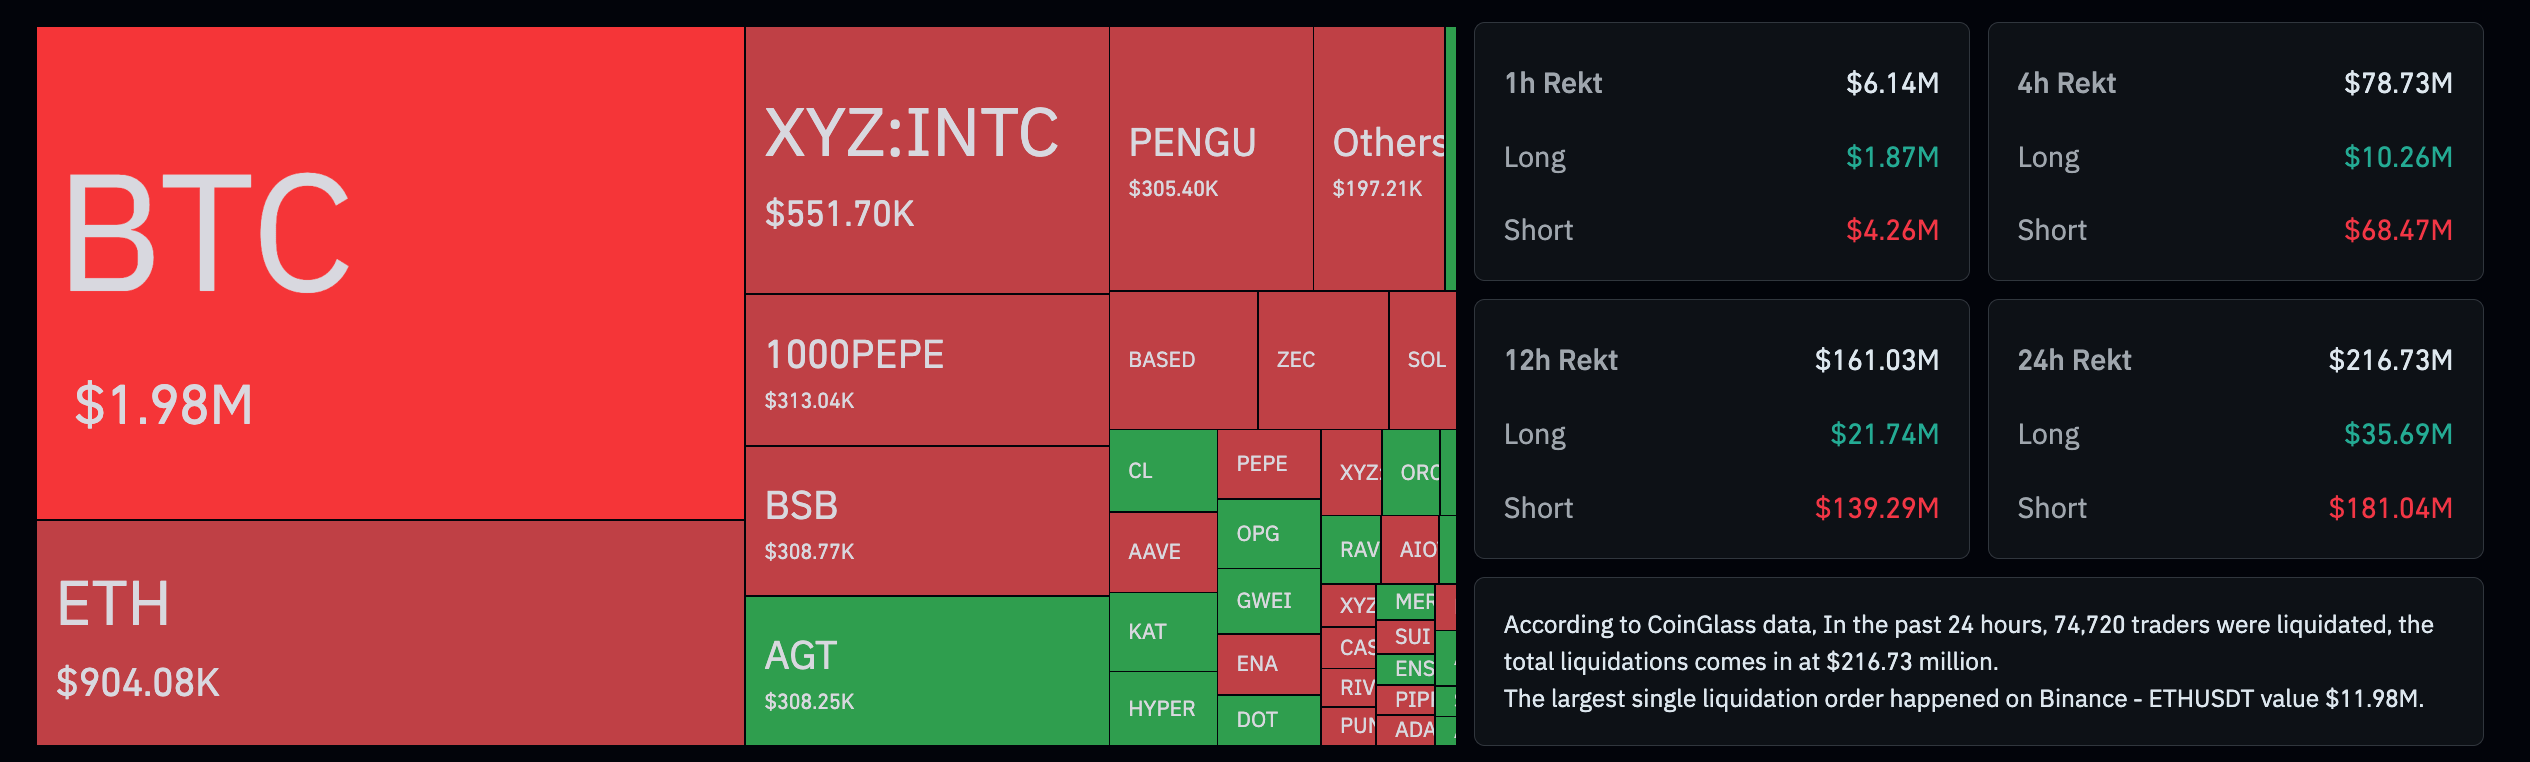Click the ZEC tile
This screenshot has width=2530, height=762.
point(1322,360)
